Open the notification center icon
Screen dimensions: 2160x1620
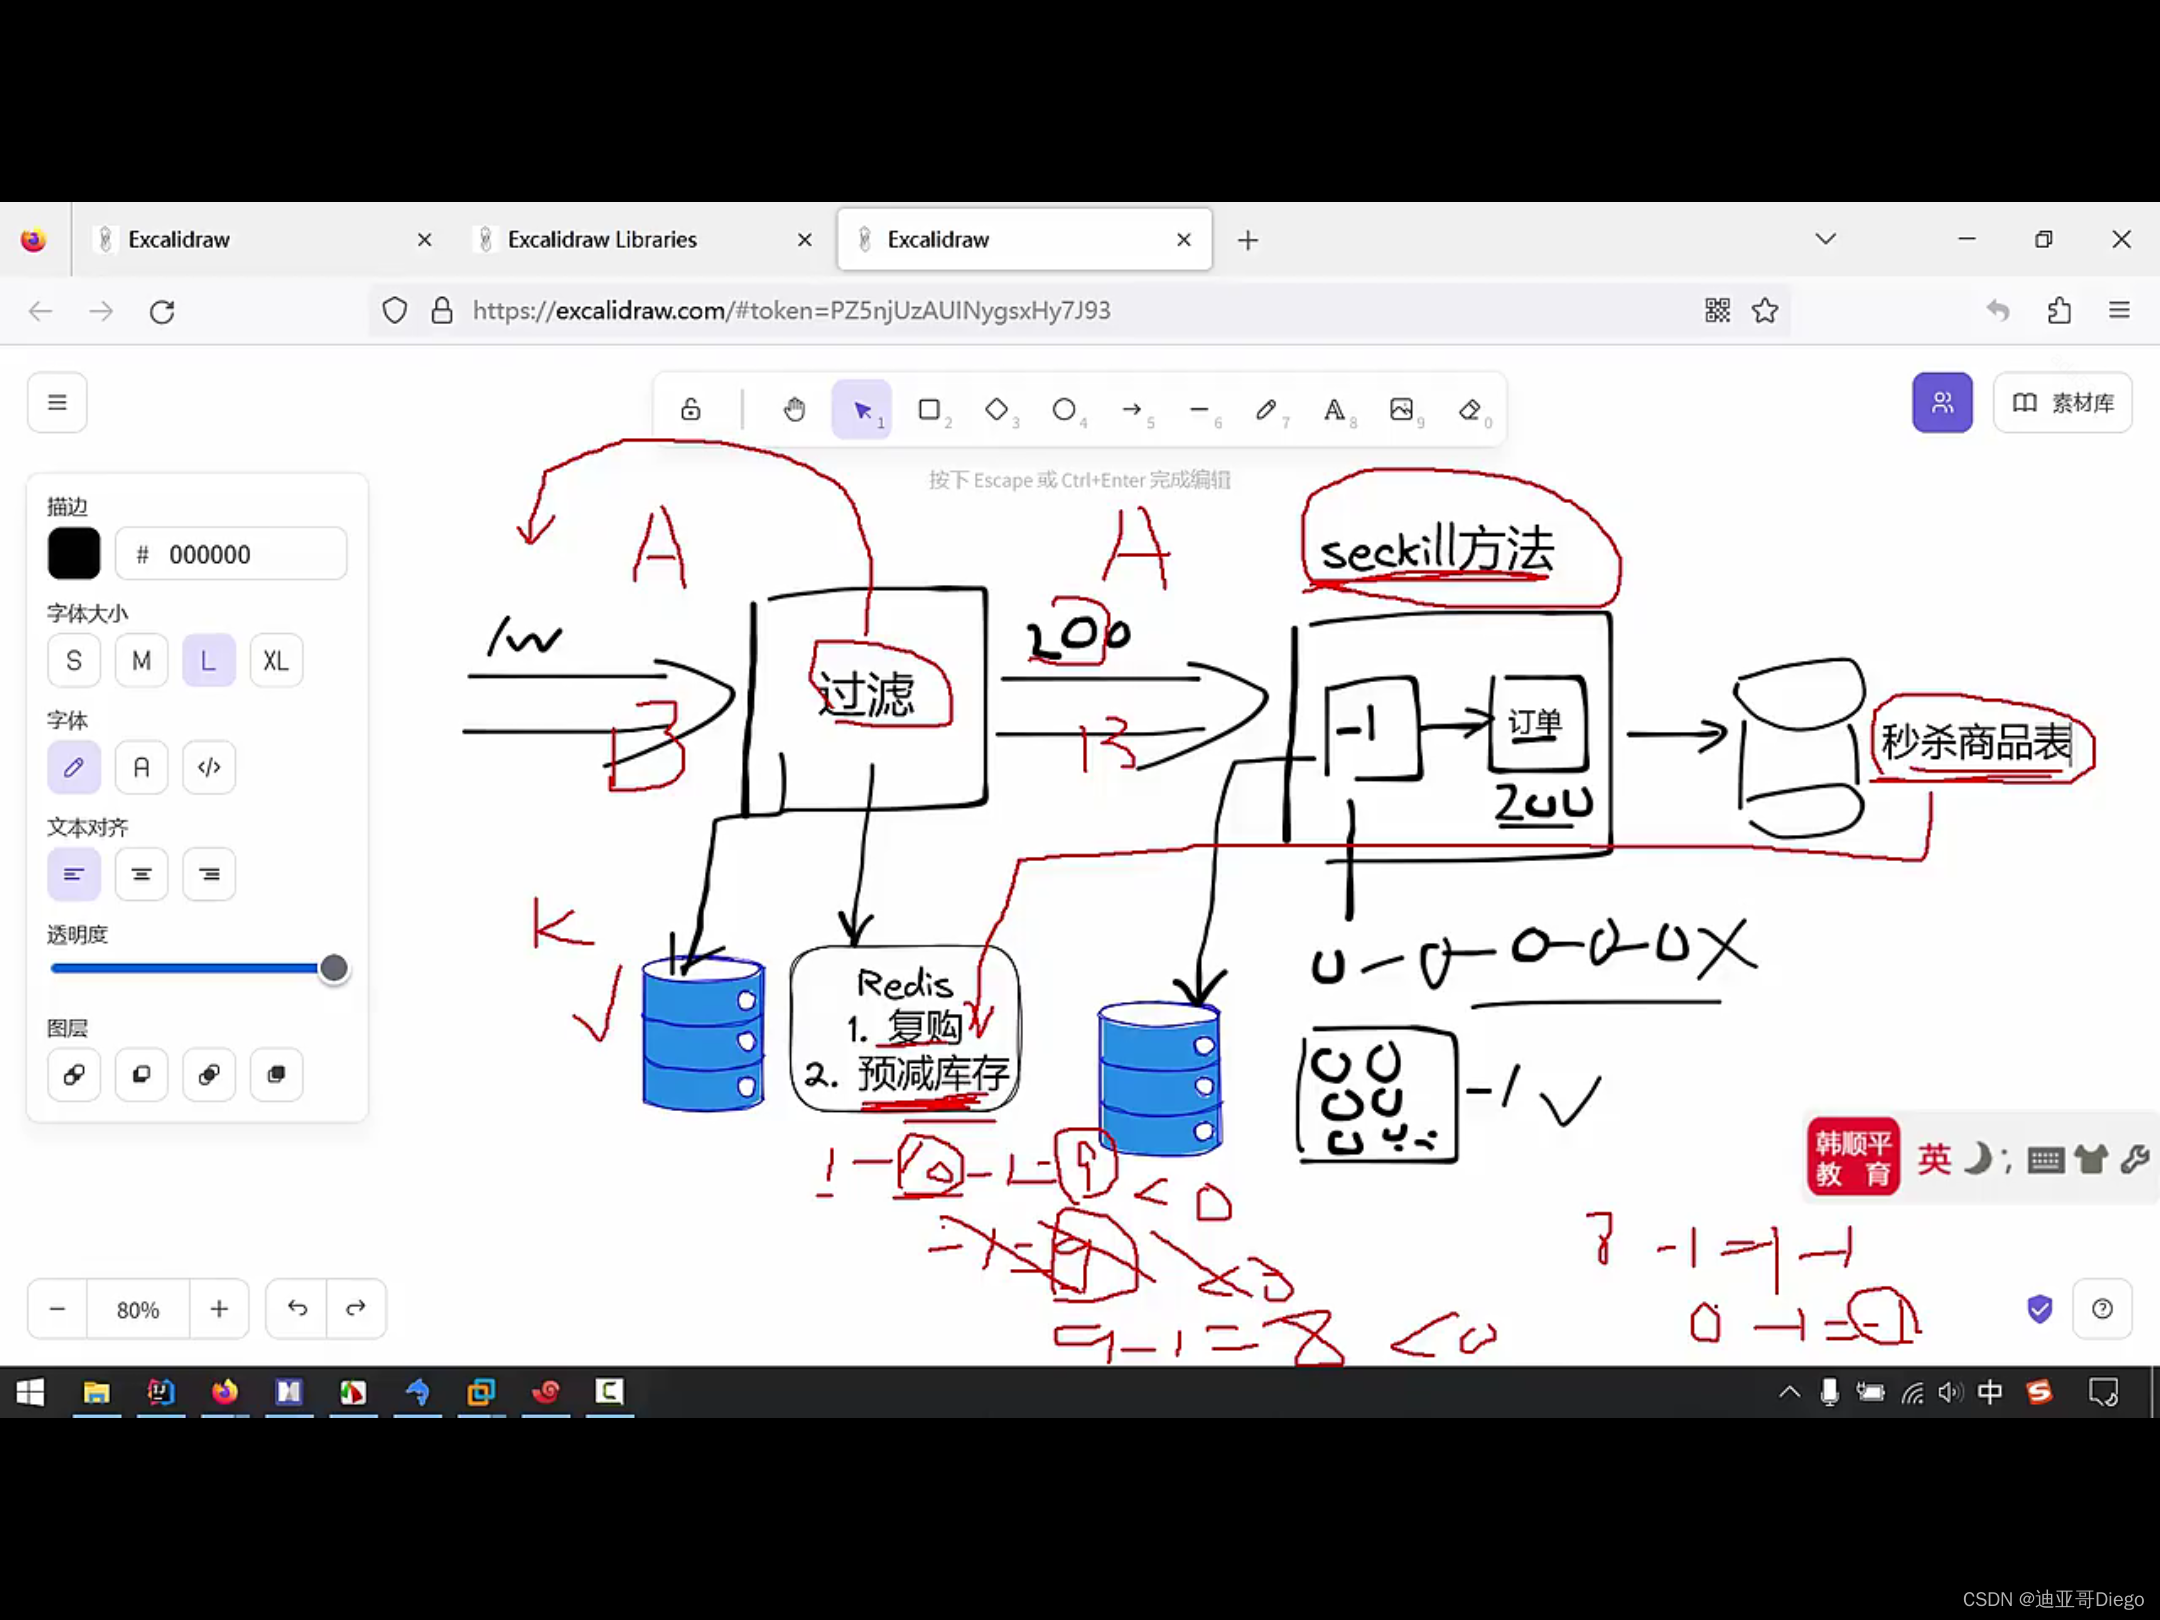pos(2103,1392)
